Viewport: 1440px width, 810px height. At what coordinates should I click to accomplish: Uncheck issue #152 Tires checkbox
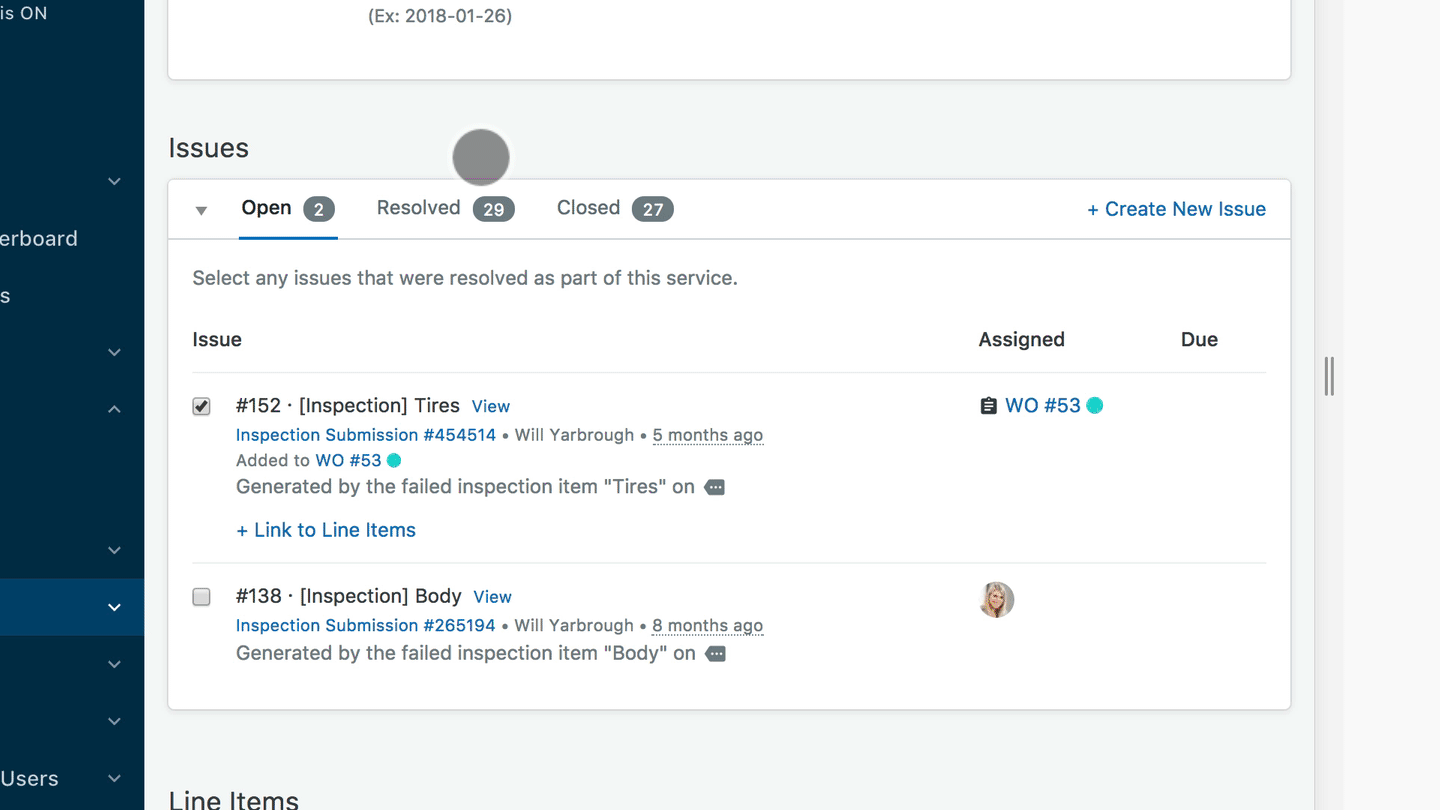202,406
